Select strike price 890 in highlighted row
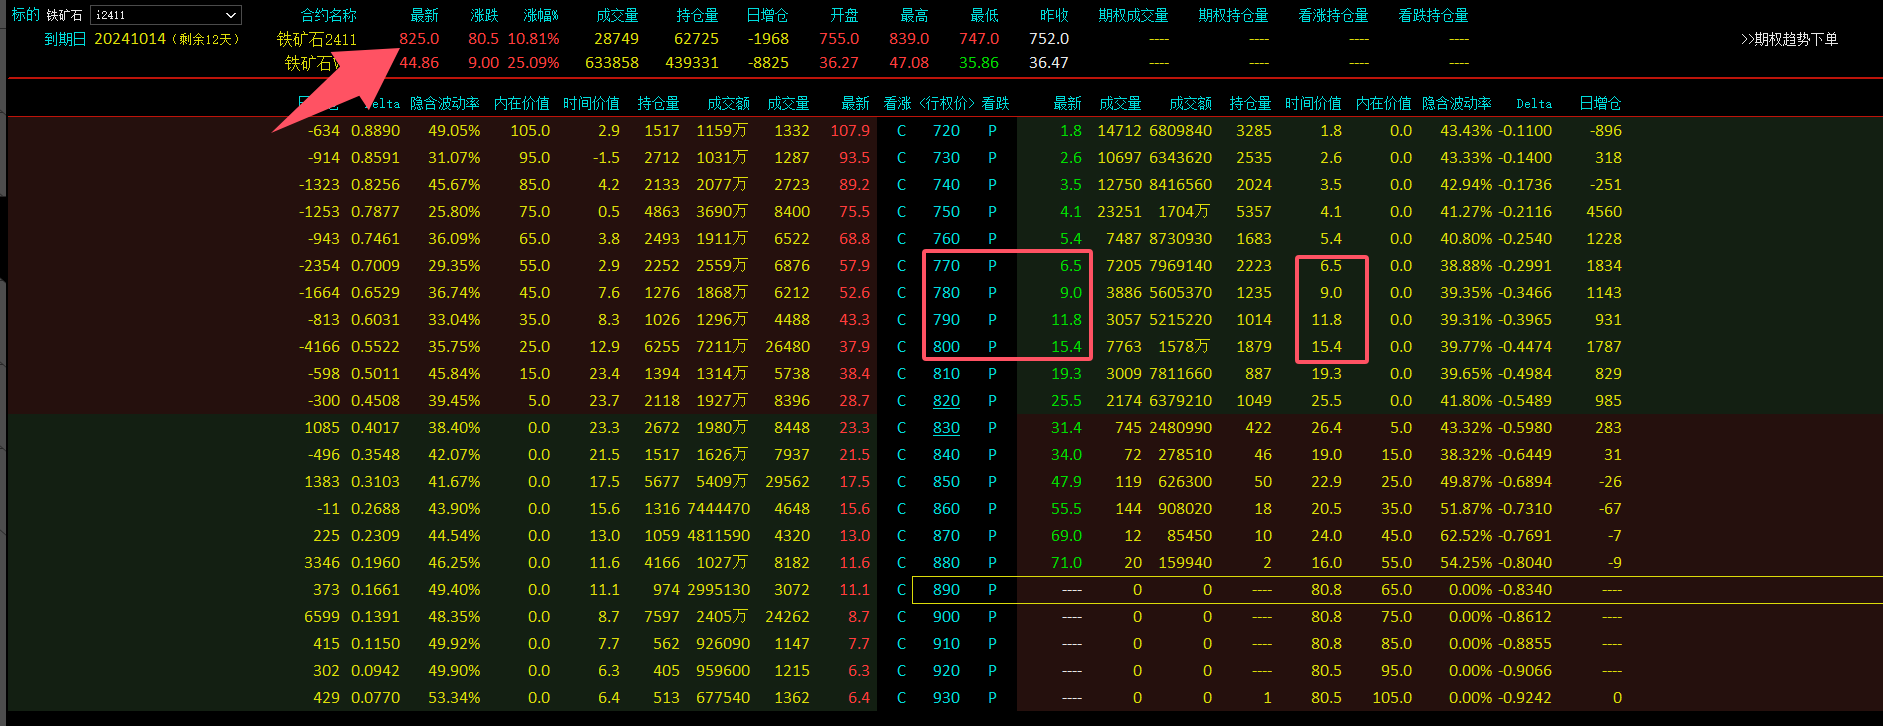This screenshot has height=726, width=1883. point(946,590)
